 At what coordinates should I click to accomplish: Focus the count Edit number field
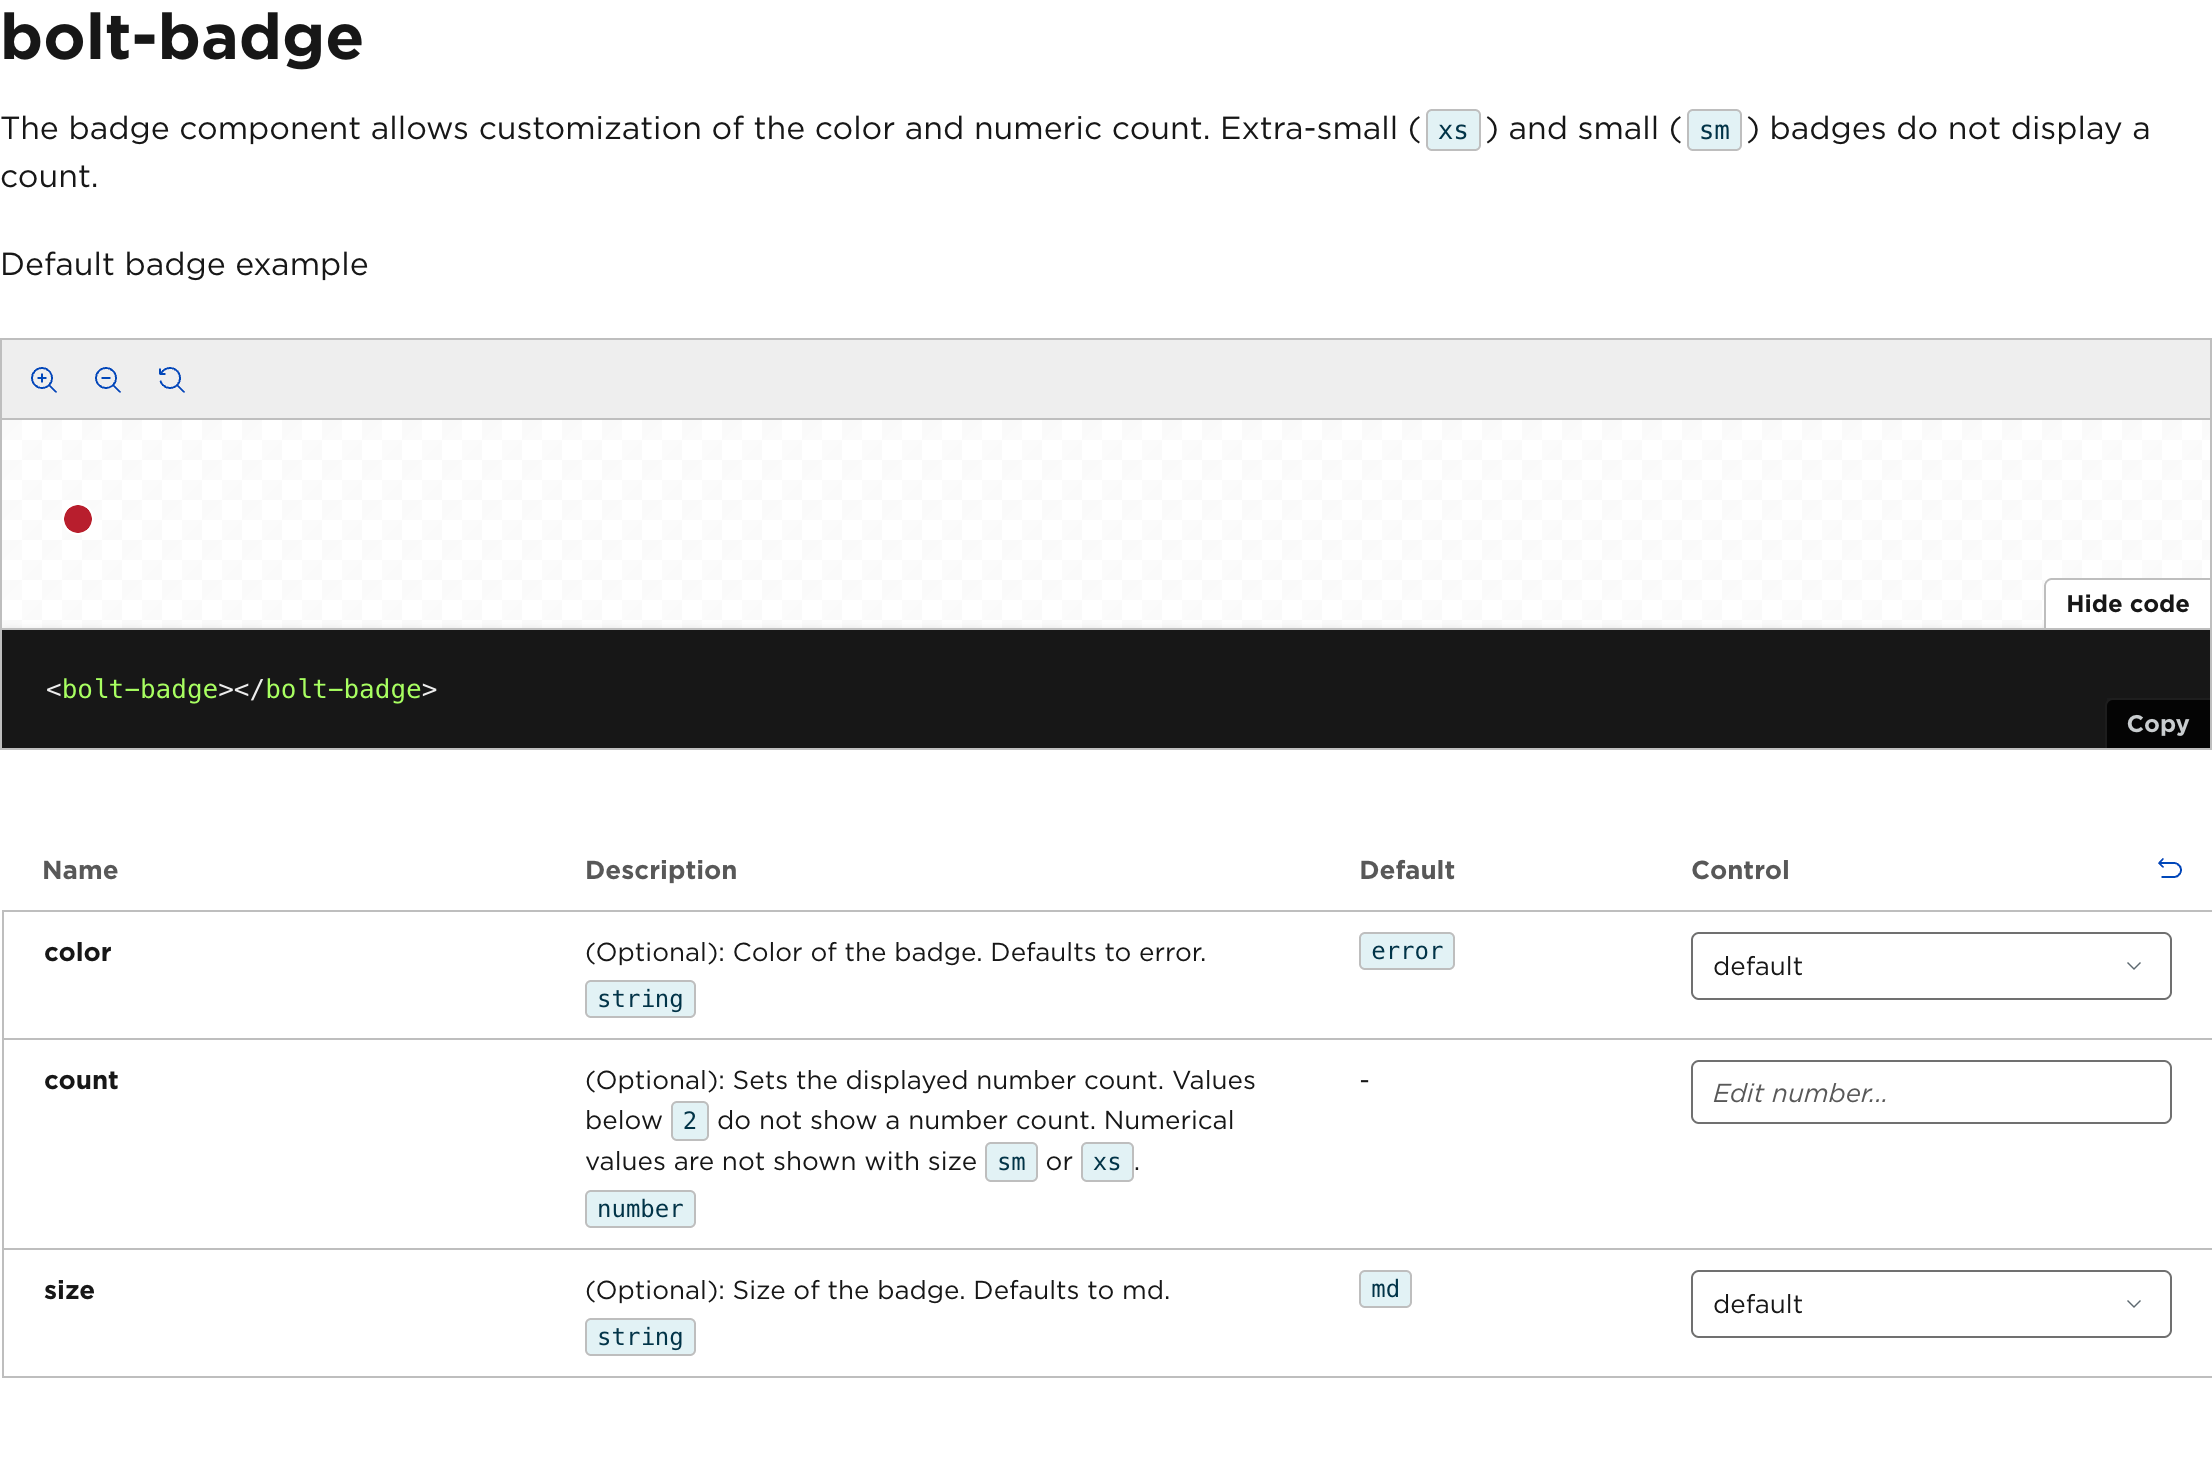1930,1092
